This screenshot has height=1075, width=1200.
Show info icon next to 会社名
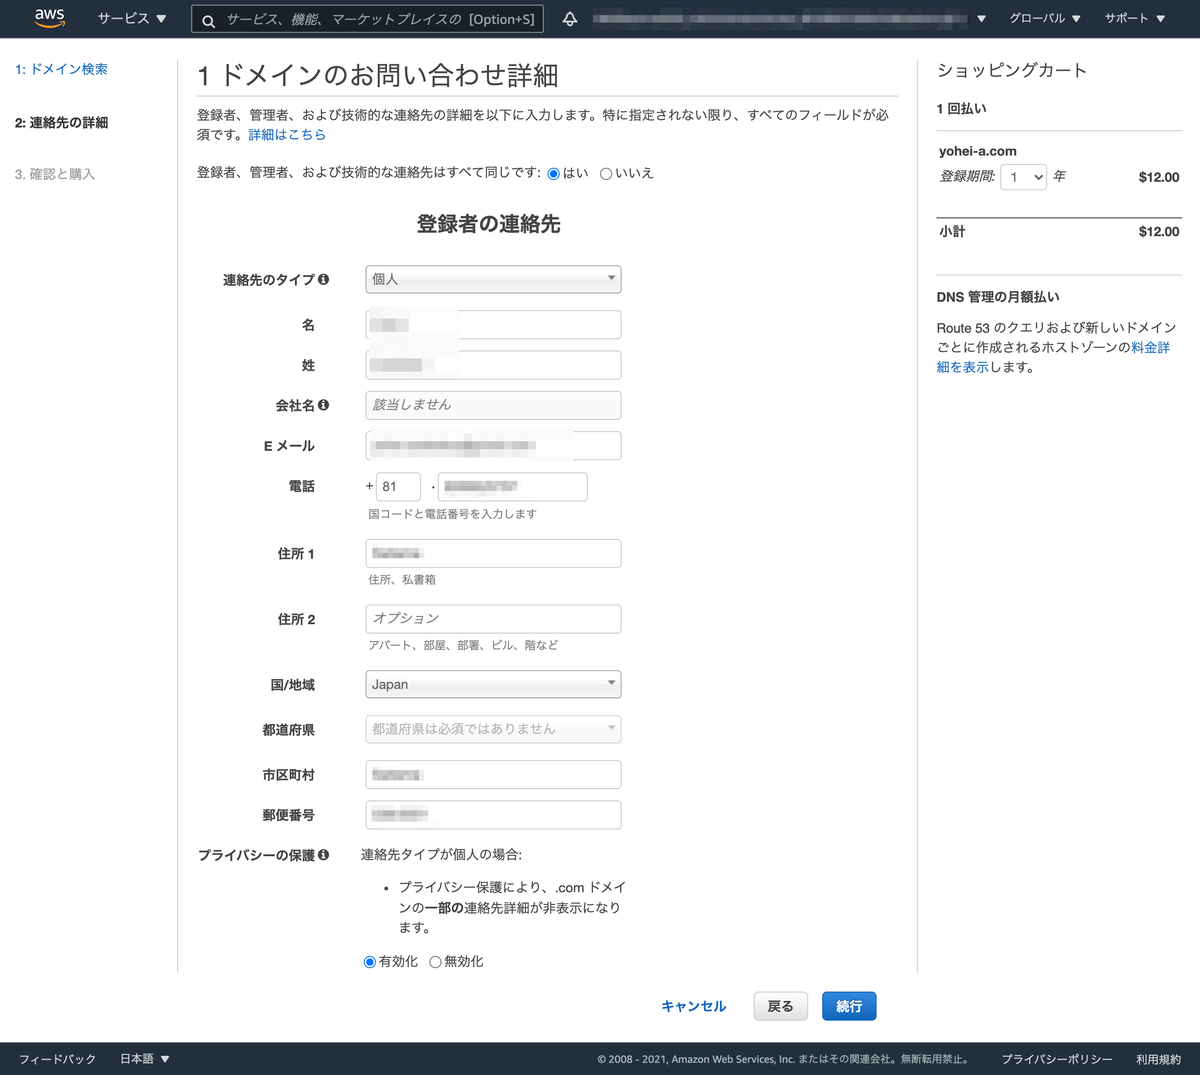tap(323, 405)
